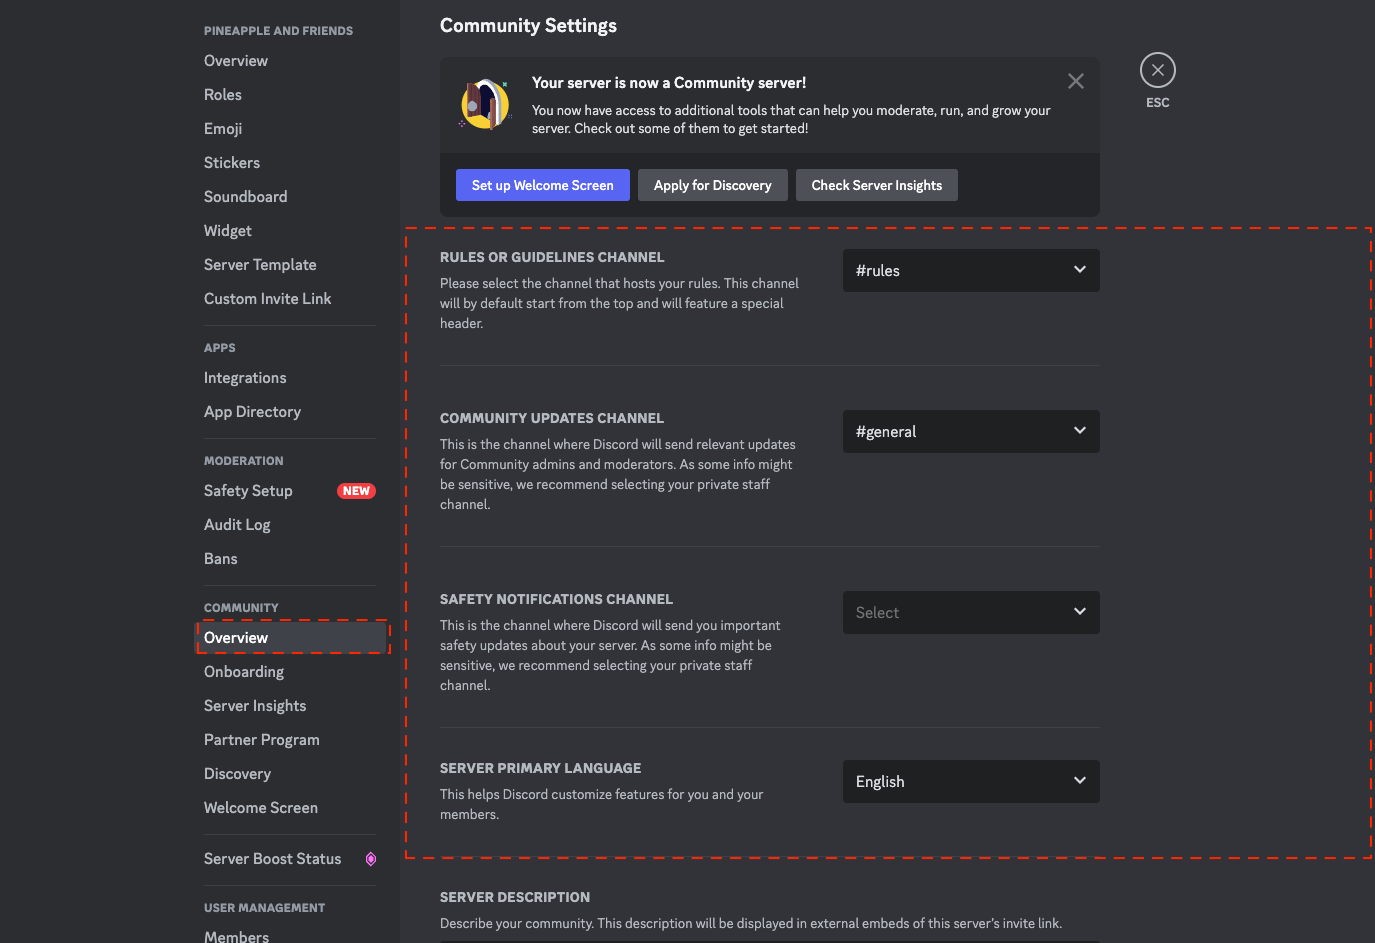
Task: Click the NEW badge beside Safety Setup
Action: pyautogui.click(x=356, y=490)
